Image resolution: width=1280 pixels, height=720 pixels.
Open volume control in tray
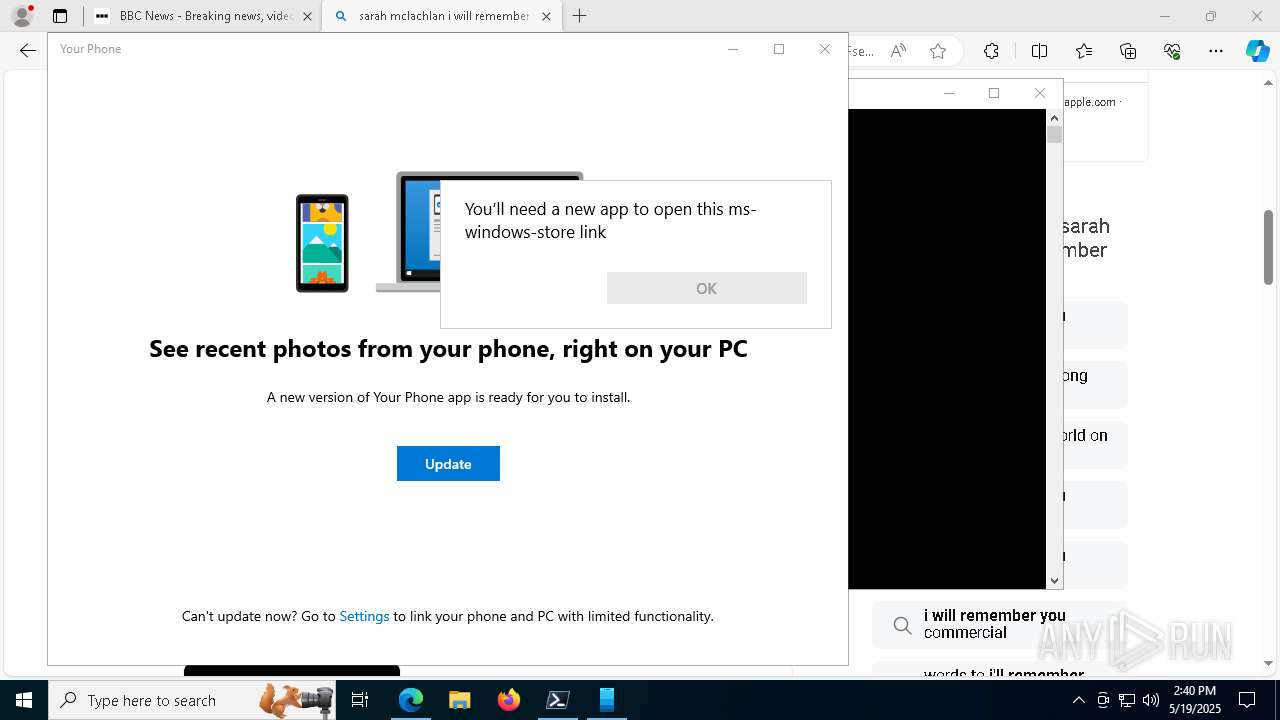pos(1151,700)
